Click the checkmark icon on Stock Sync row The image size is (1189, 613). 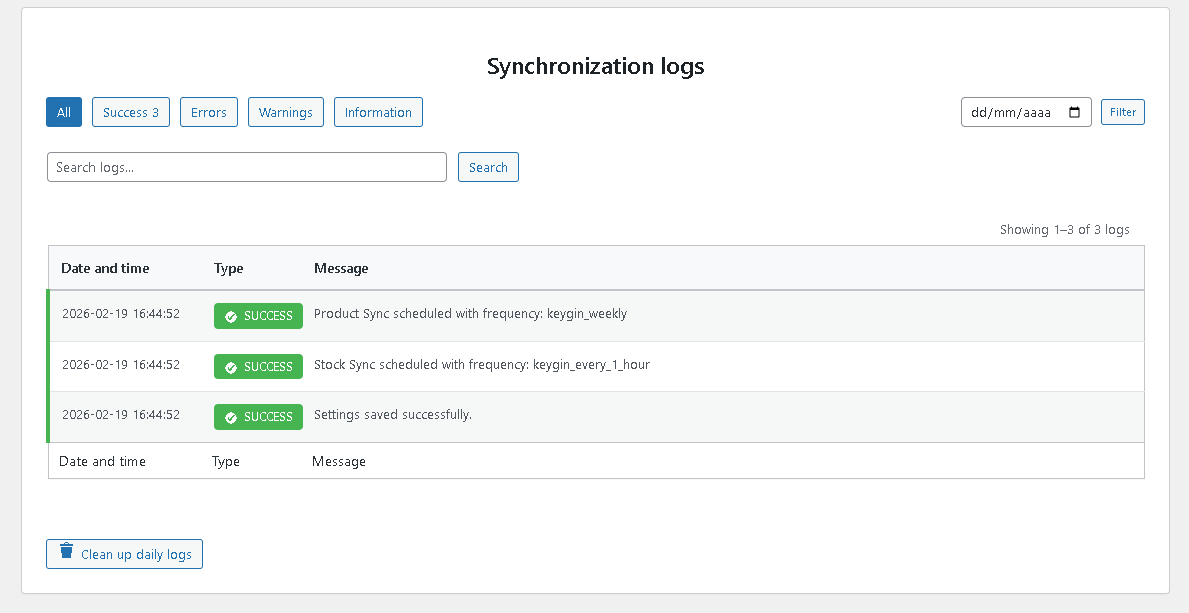231,367
